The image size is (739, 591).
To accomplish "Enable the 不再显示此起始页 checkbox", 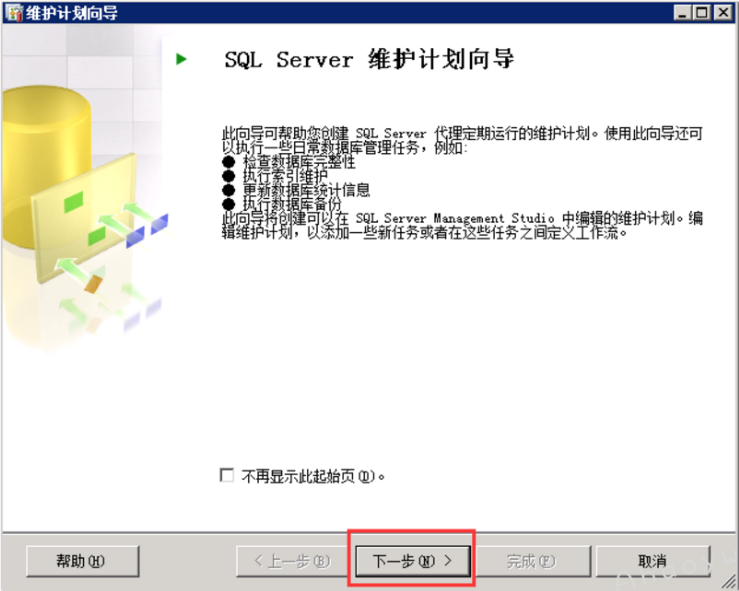I will tap(226, 476).
